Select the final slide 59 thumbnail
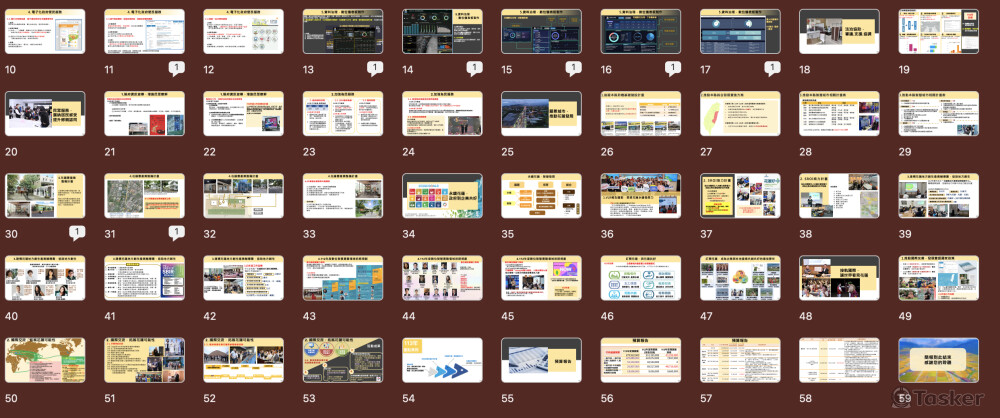This screenshot has height=418, width=1000. [x=938, y=360]
